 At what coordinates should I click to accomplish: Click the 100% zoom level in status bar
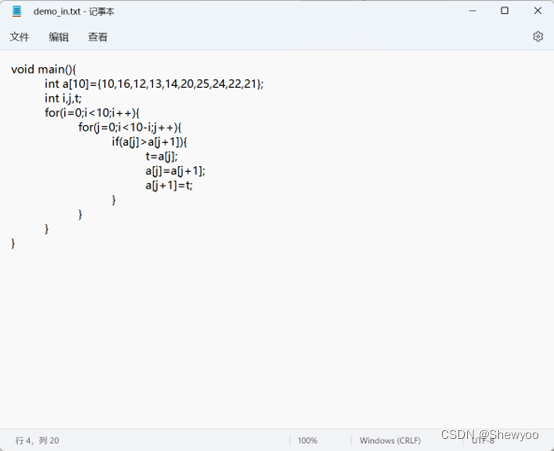(x=307, y=440)
